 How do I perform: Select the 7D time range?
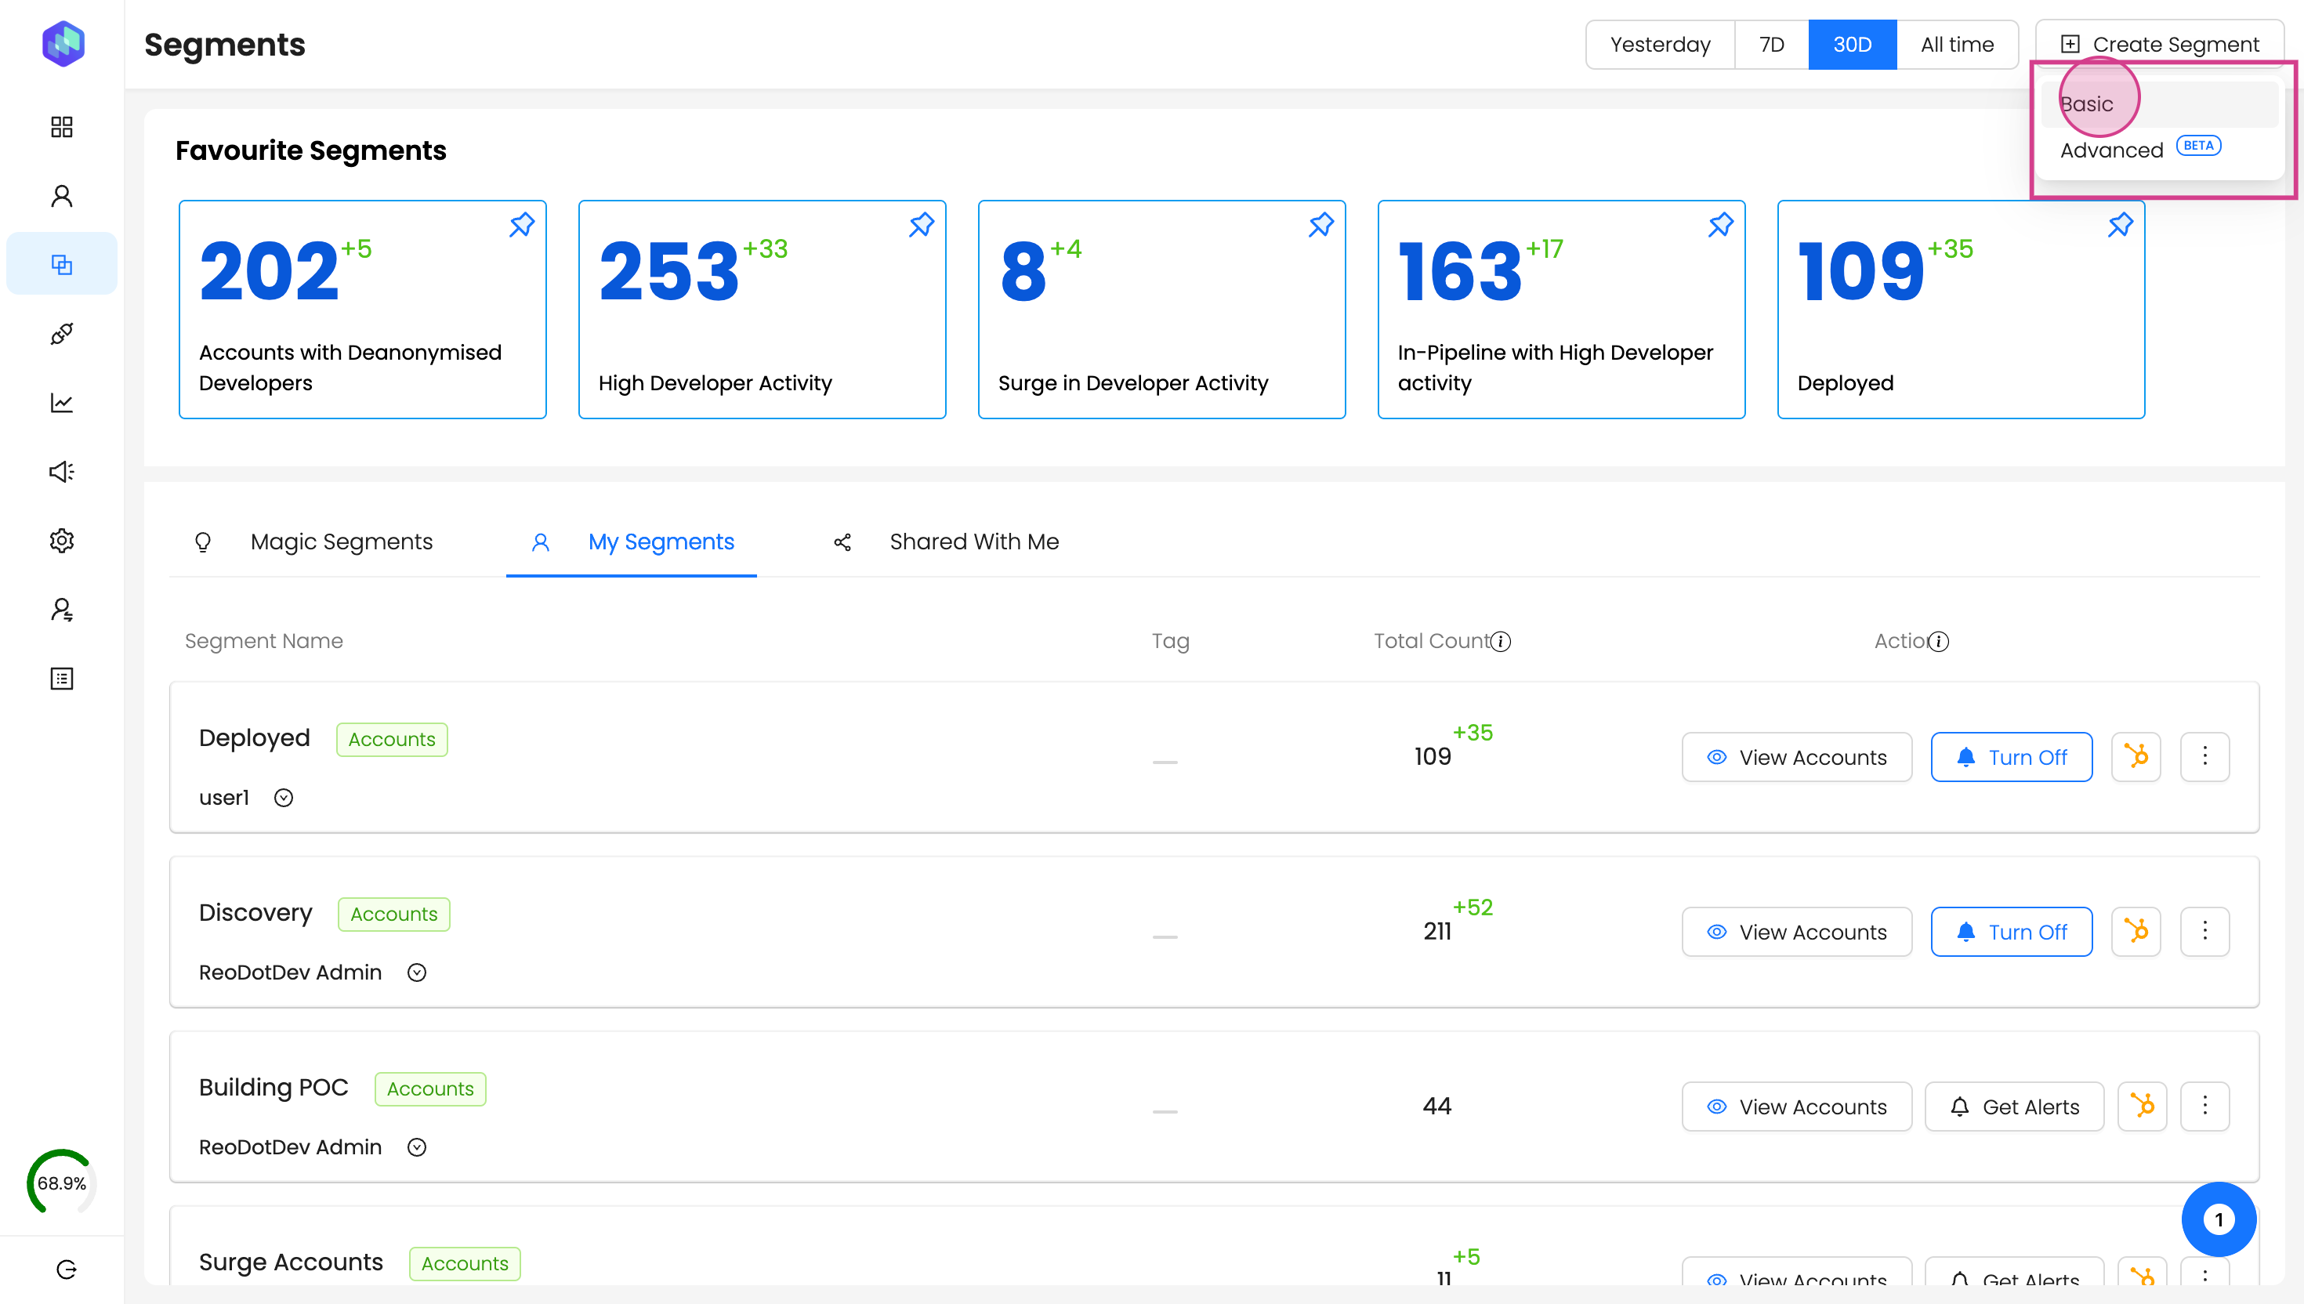pyautogui.click(x=1771, y=45)
